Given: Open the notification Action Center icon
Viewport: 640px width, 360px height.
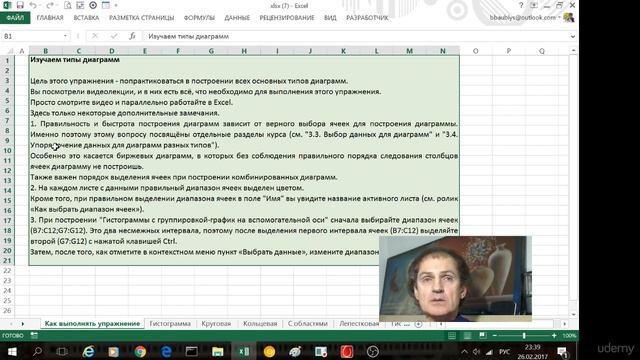Looking at the screenshot, I should (x=562, y=352).
